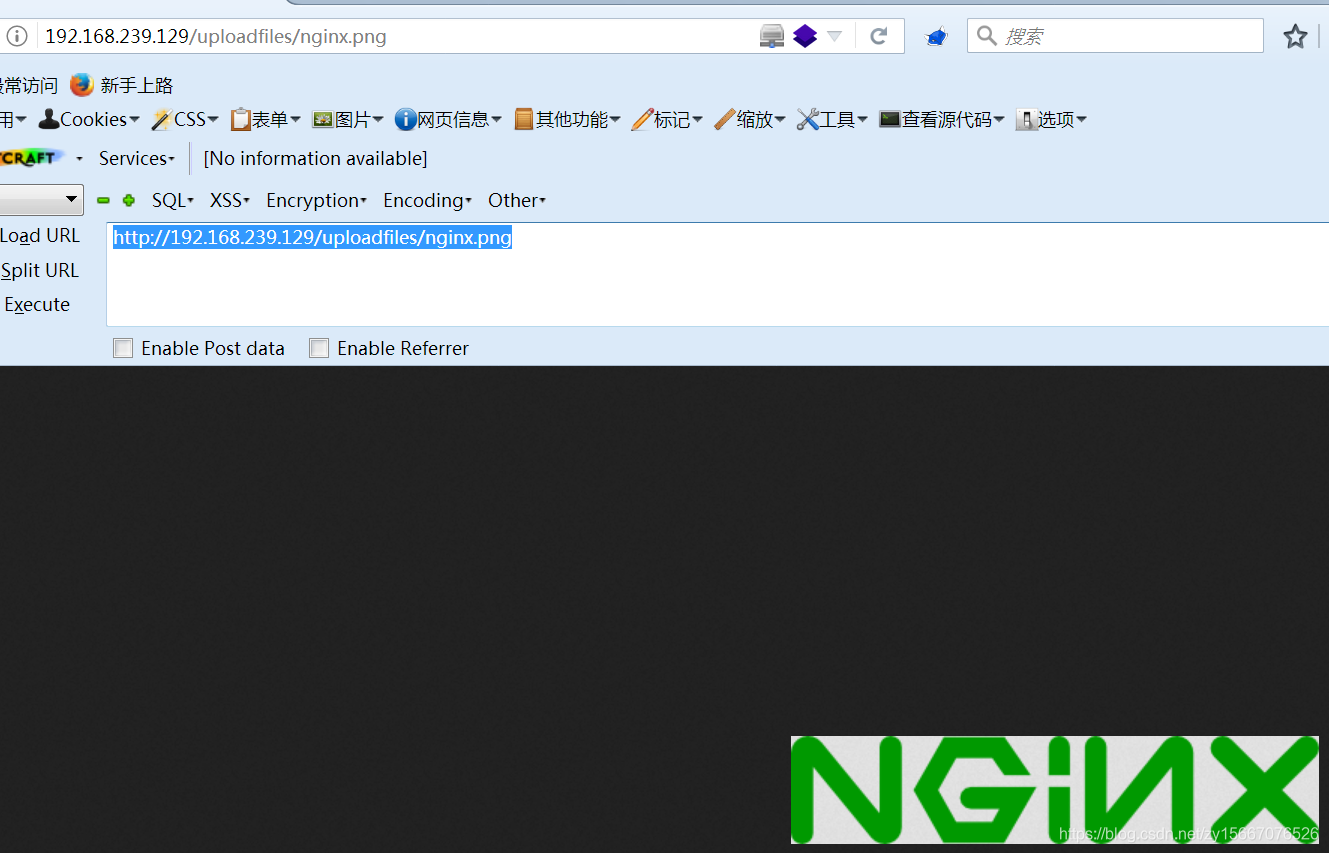This screenshot has width=1329, height=853.
Task: Open the address bar history dropdown arrow
Action: pyautogui.click(x=834, y=37)
